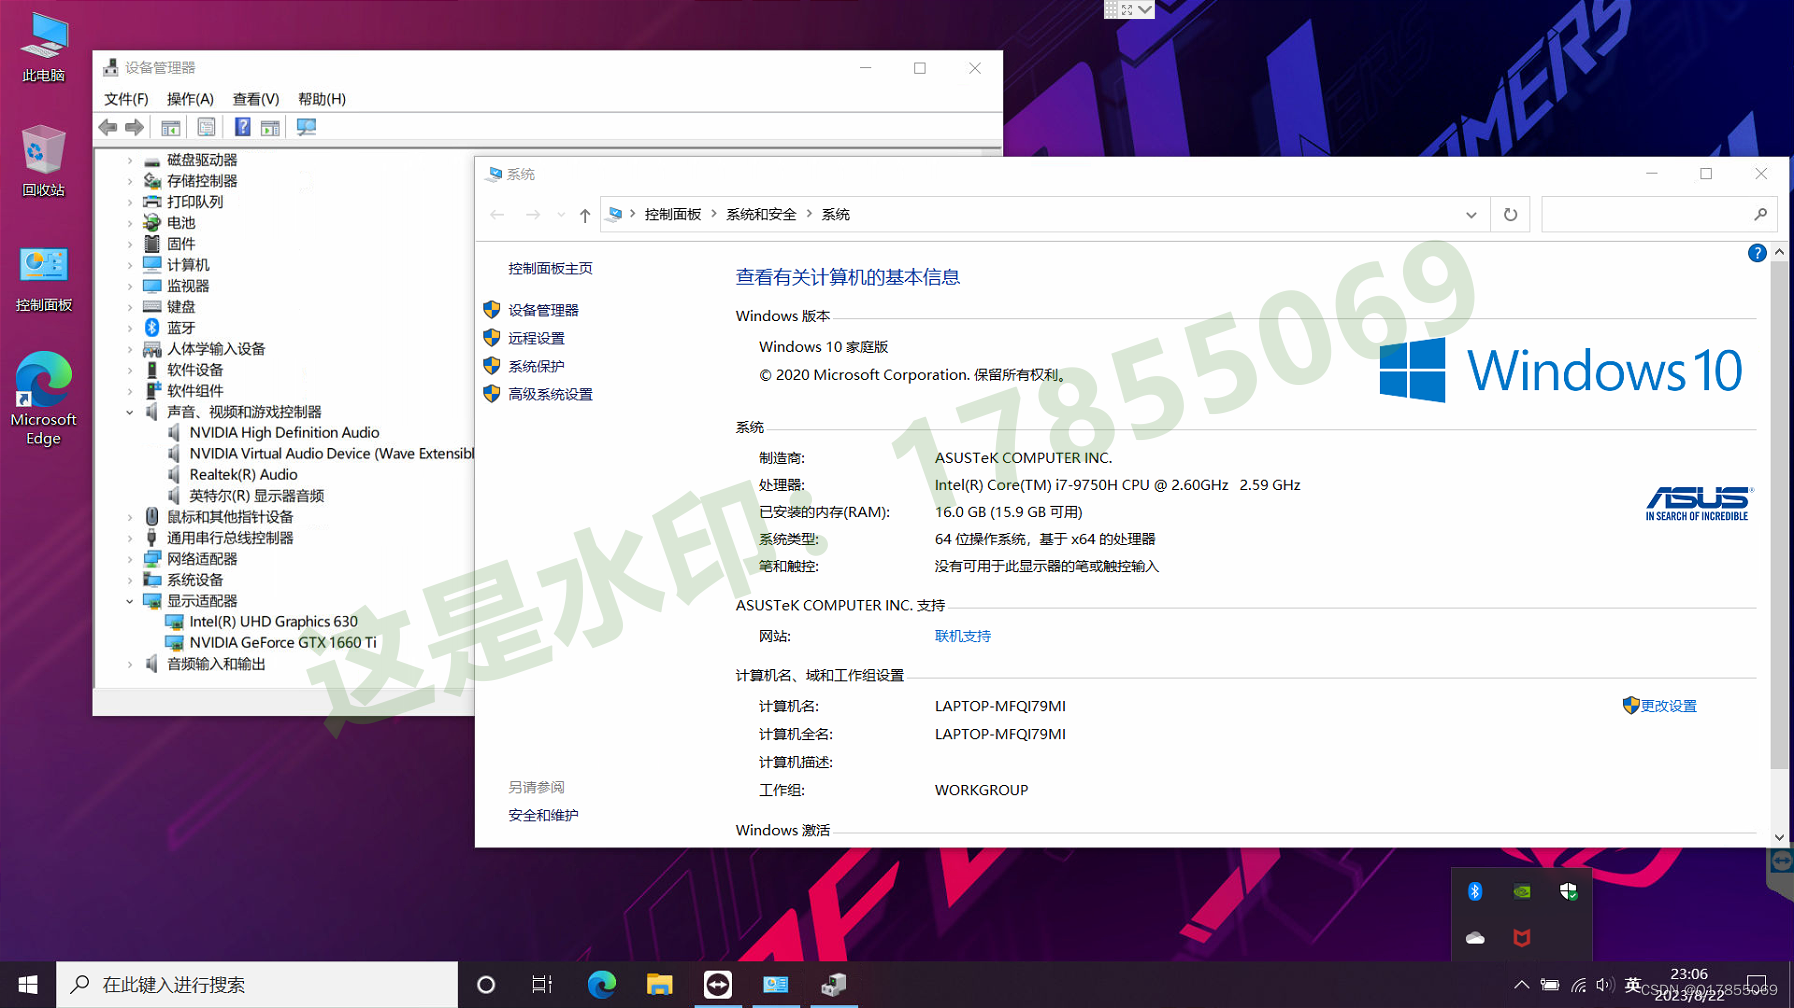Open File Explorer from the taskbar

(x=659, y=985)
